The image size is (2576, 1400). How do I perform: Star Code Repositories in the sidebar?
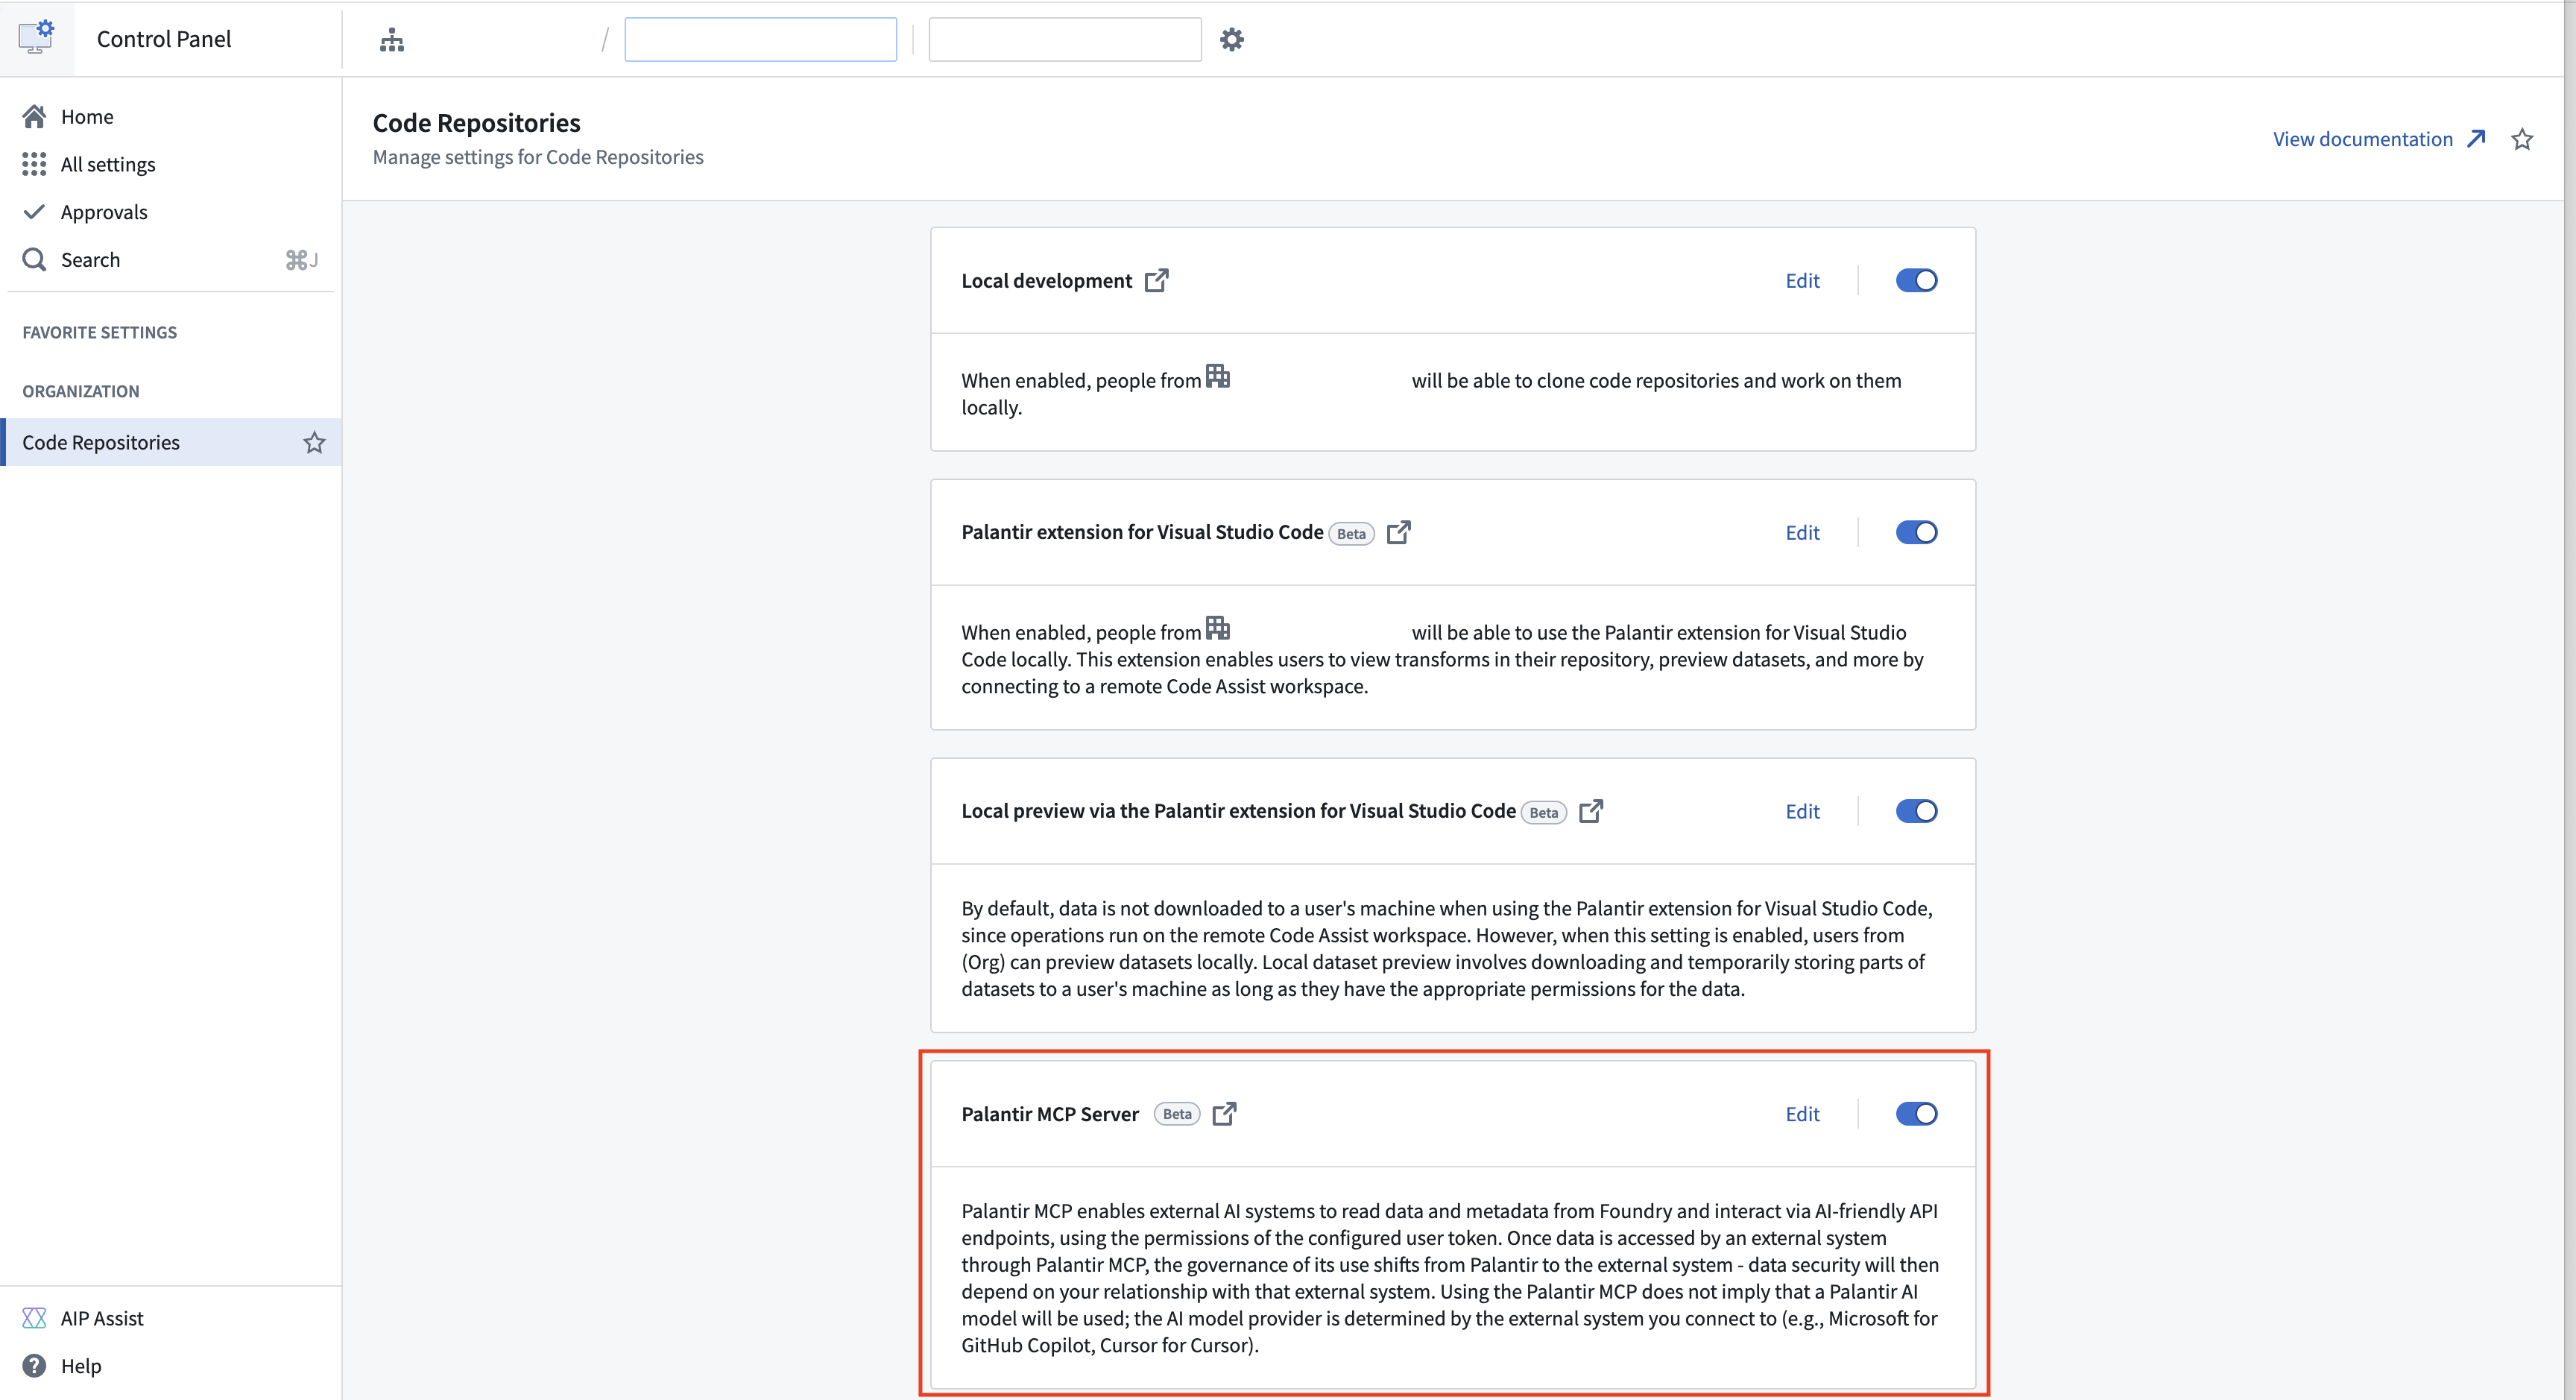tap(314, 442)
